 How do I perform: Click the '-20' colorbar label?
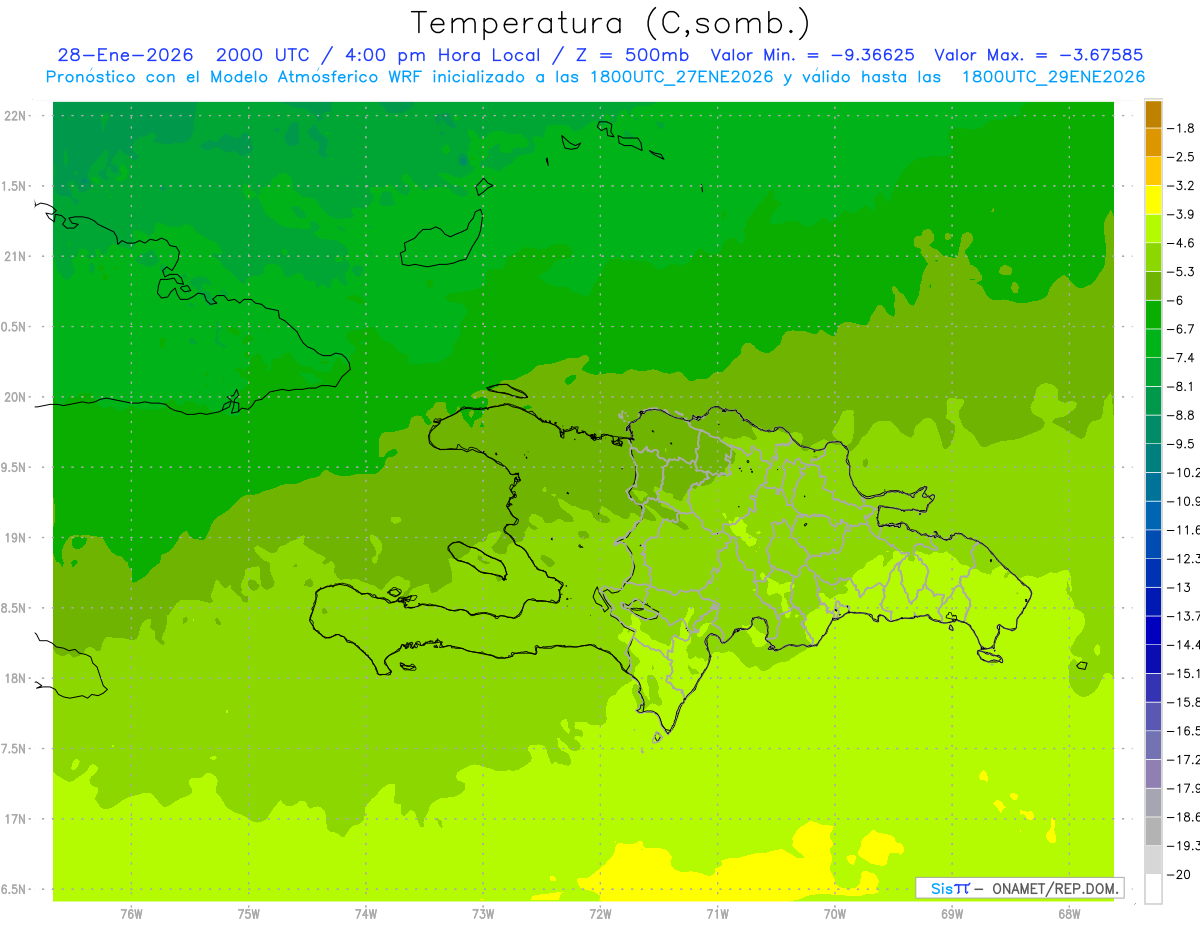[x=1179, y=875]
